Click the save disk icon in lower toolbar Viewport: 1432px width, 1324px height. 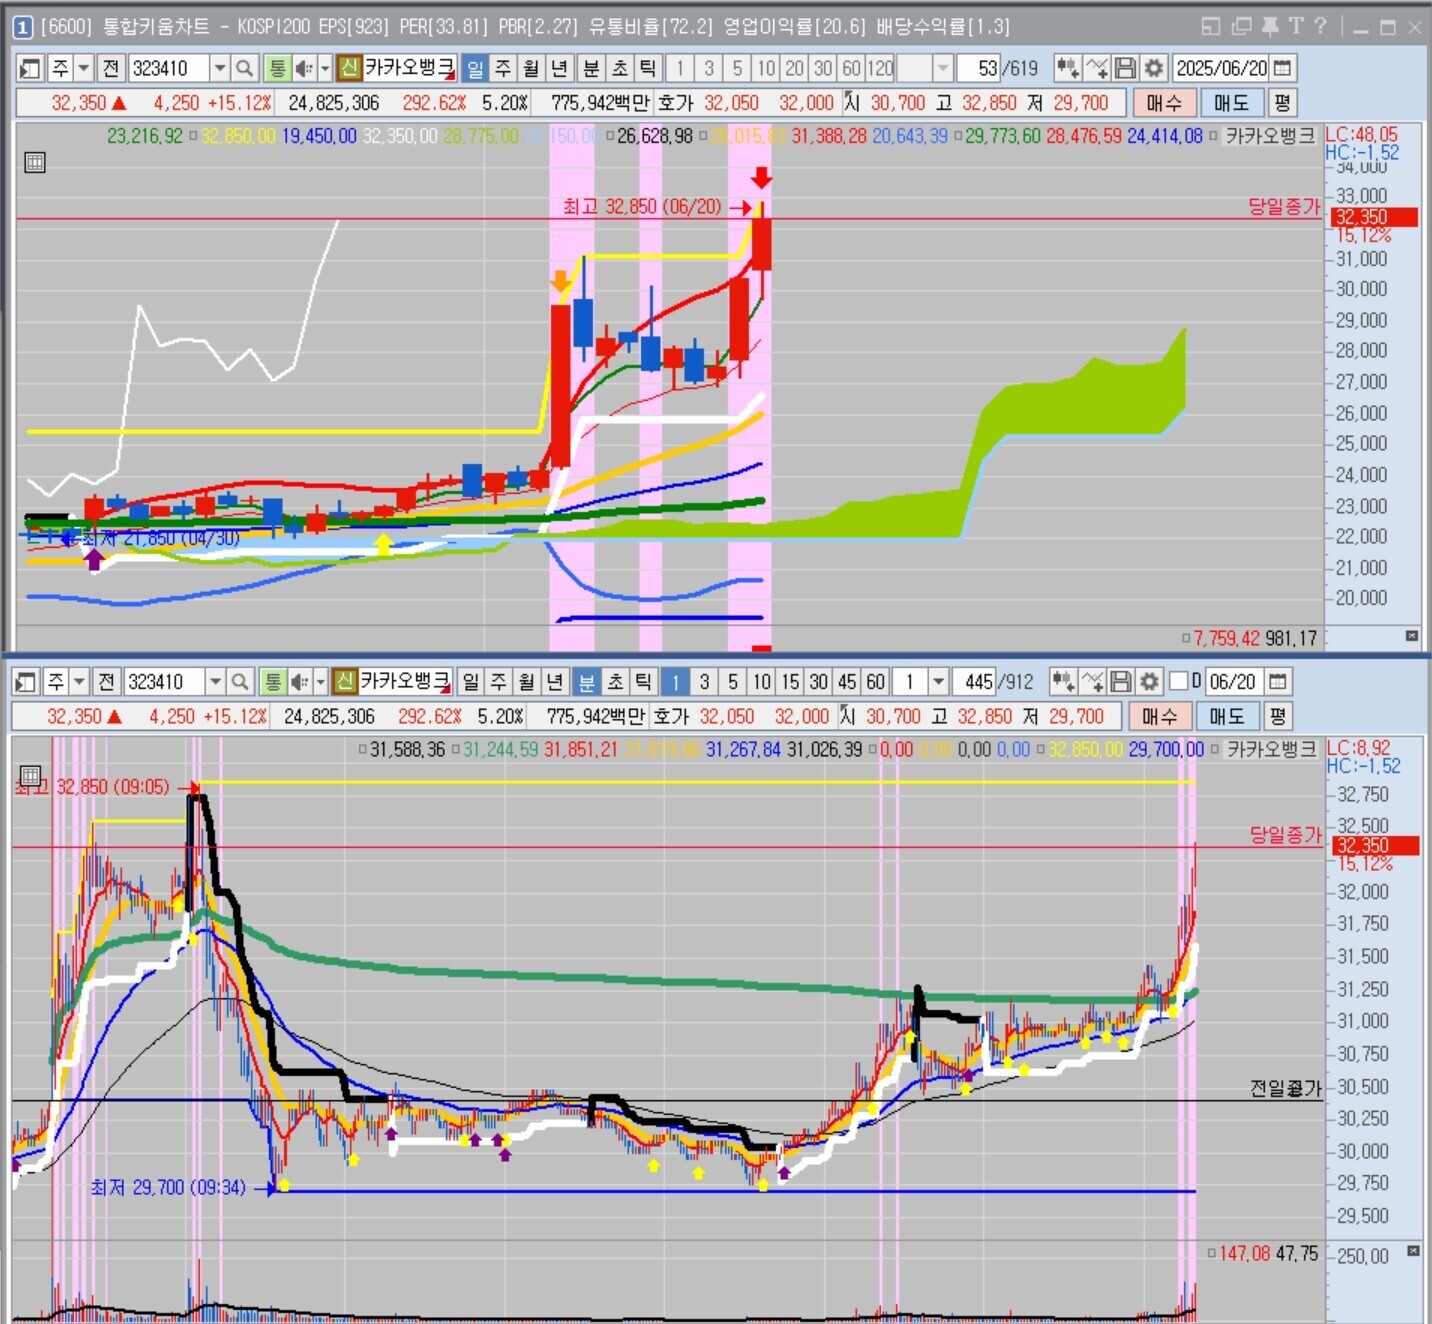(x=1122, y=682)
